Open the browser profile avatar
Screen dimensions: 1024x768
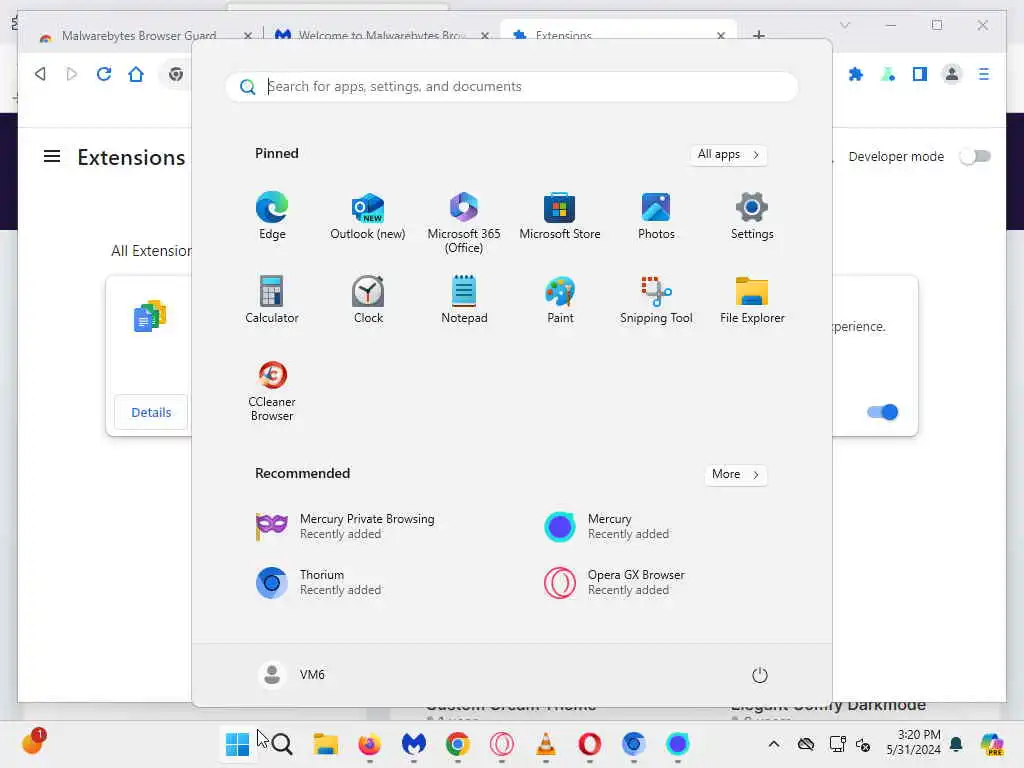[x=952, y=74]
